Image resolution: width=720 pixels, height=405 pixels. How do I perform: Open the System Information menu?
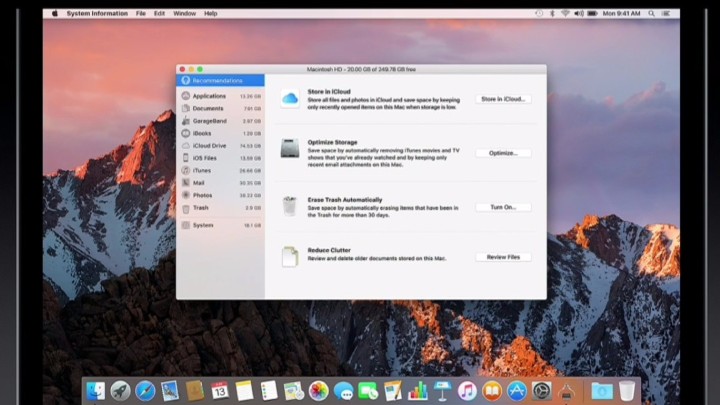(x=97, y=13)
